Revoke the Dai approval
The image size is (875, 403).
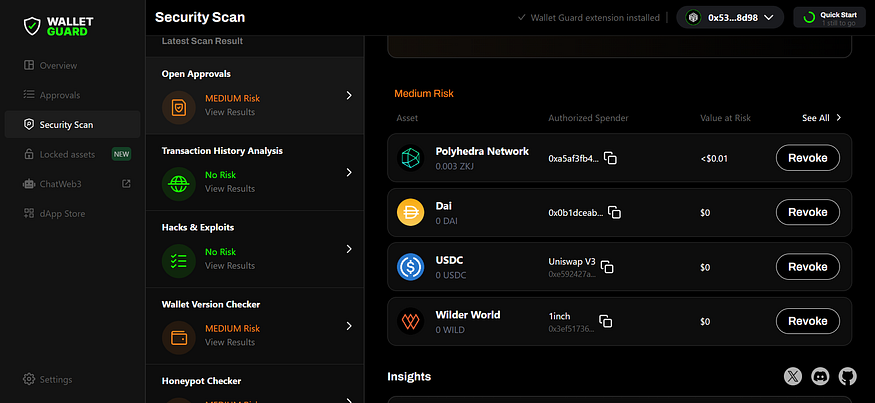tap(807, 212)
